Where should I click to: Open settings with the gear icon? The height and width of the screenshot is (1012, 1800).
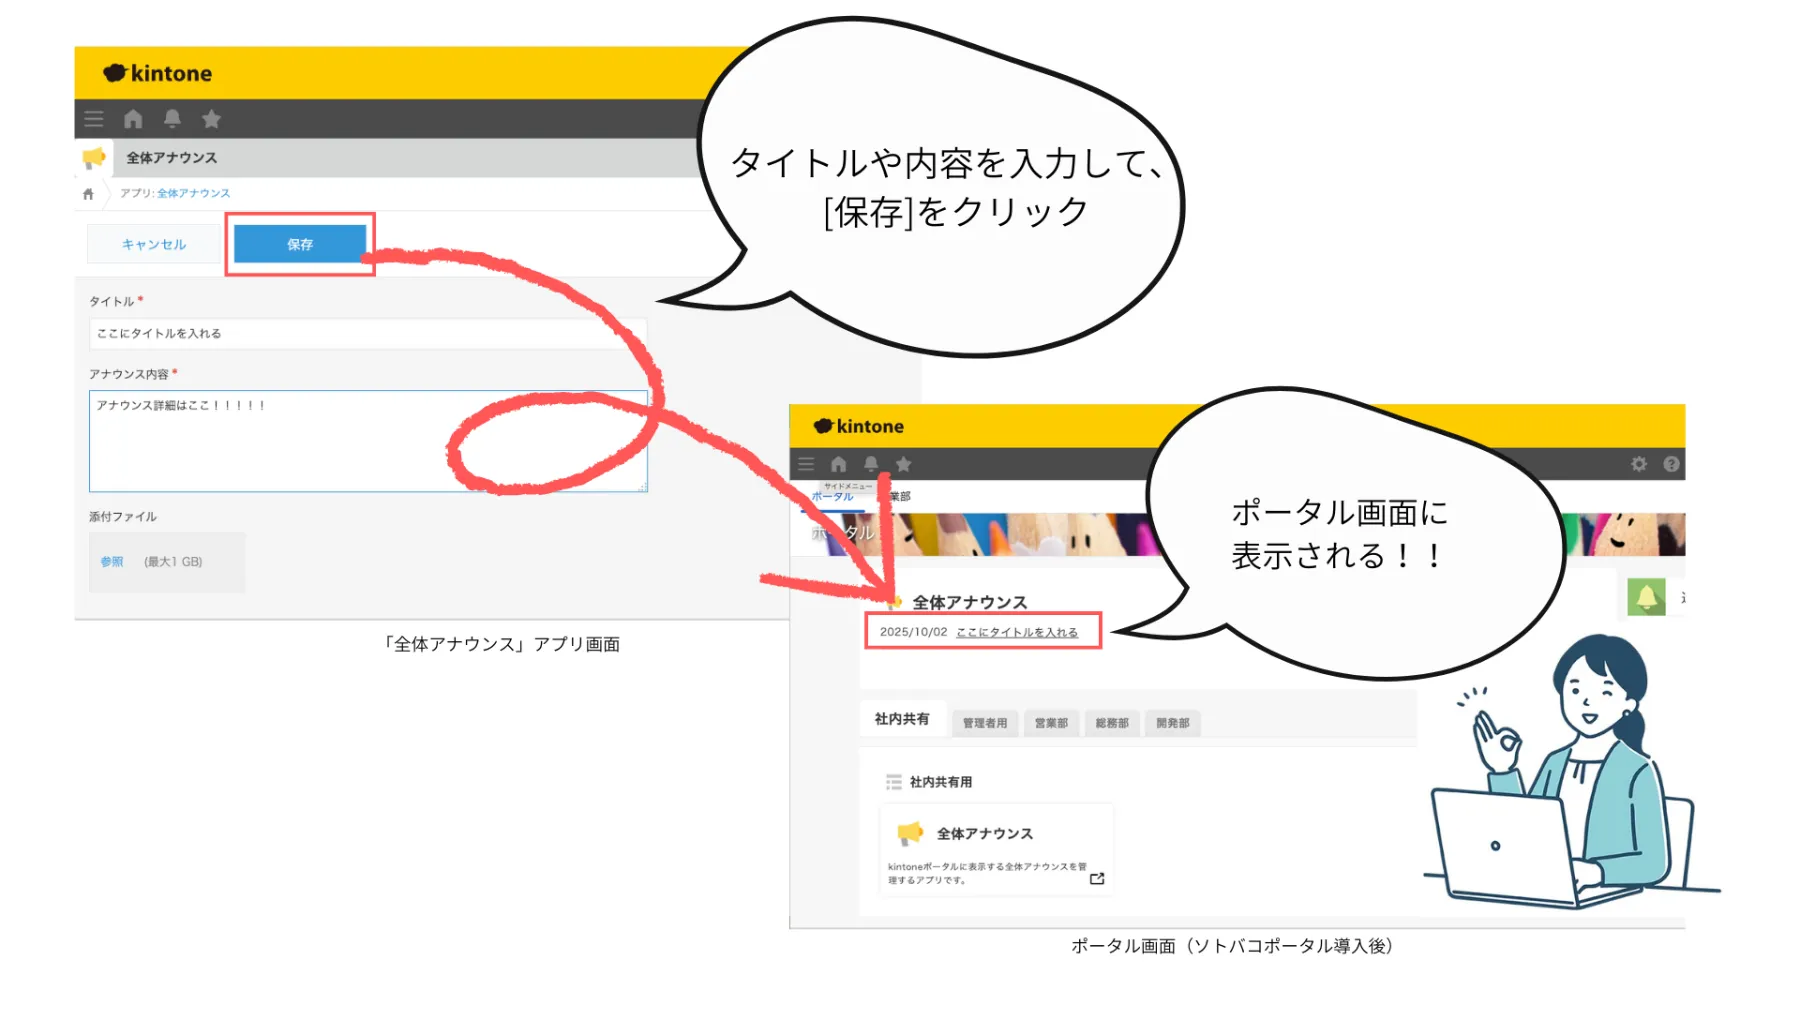coord(1638,464)
